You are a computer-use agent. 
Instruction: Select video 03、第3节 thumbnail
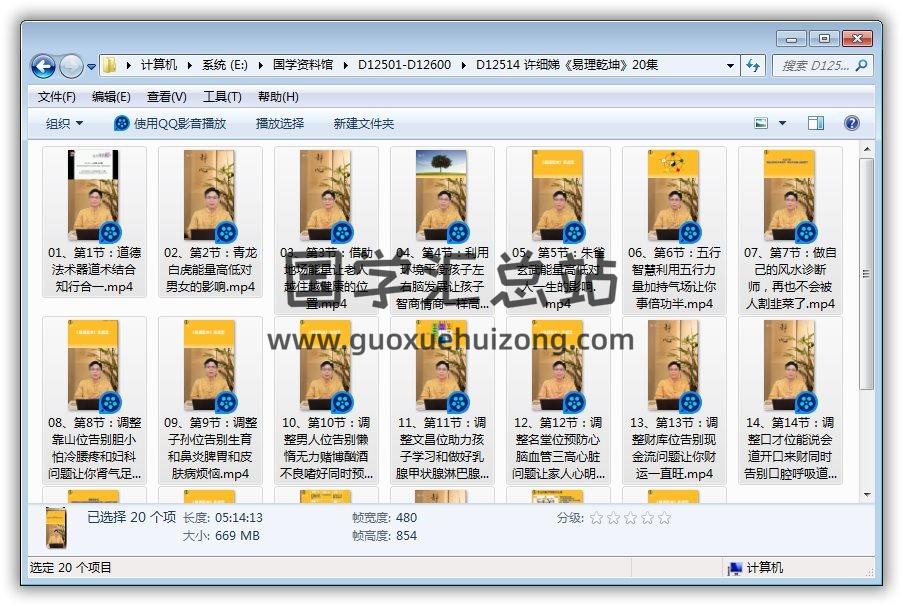tap(326, 195)
